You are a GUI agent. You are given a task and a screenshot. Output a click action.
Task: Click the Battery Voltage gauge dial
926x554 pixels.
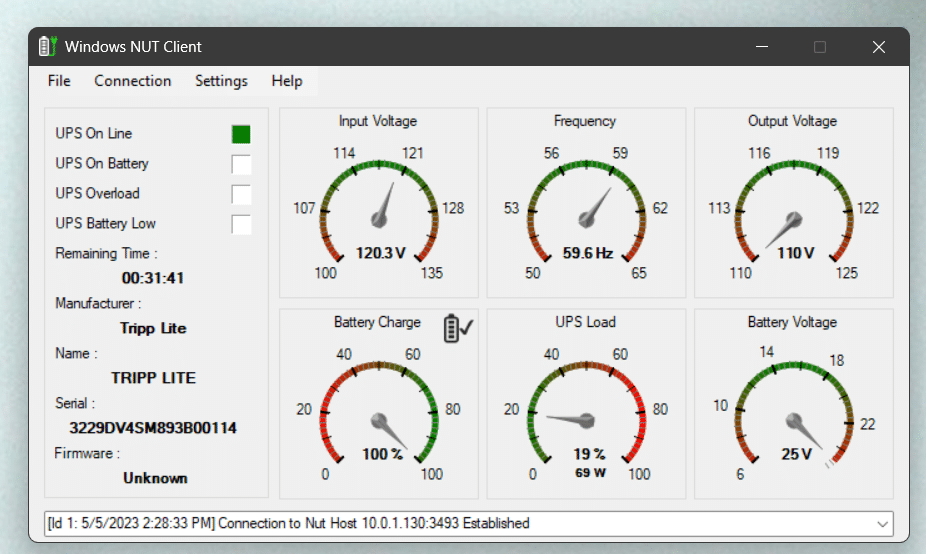click(x=794, y=413)
